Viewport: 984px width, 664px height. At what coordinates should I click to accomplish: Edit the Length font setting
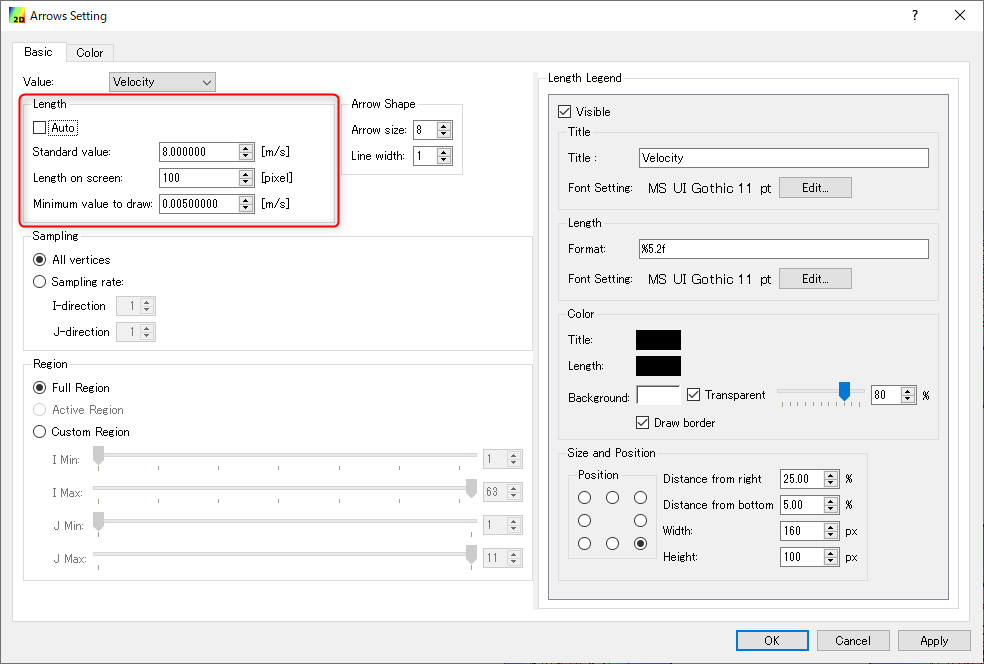click(815, 279)
